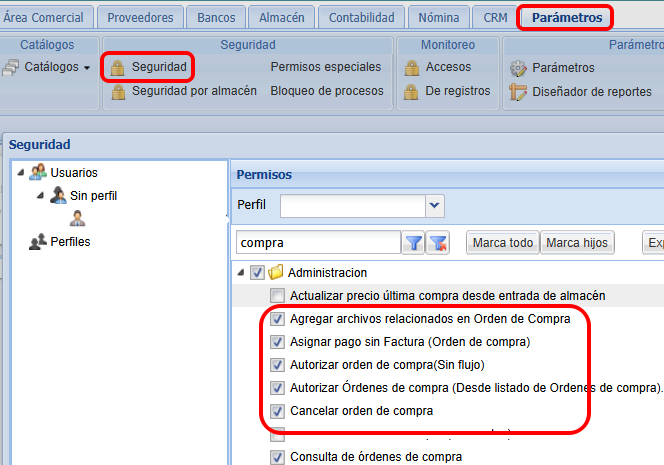Open the Catálogos stacked-windows icon
664x465 pixels.
(x=11, y=67)
